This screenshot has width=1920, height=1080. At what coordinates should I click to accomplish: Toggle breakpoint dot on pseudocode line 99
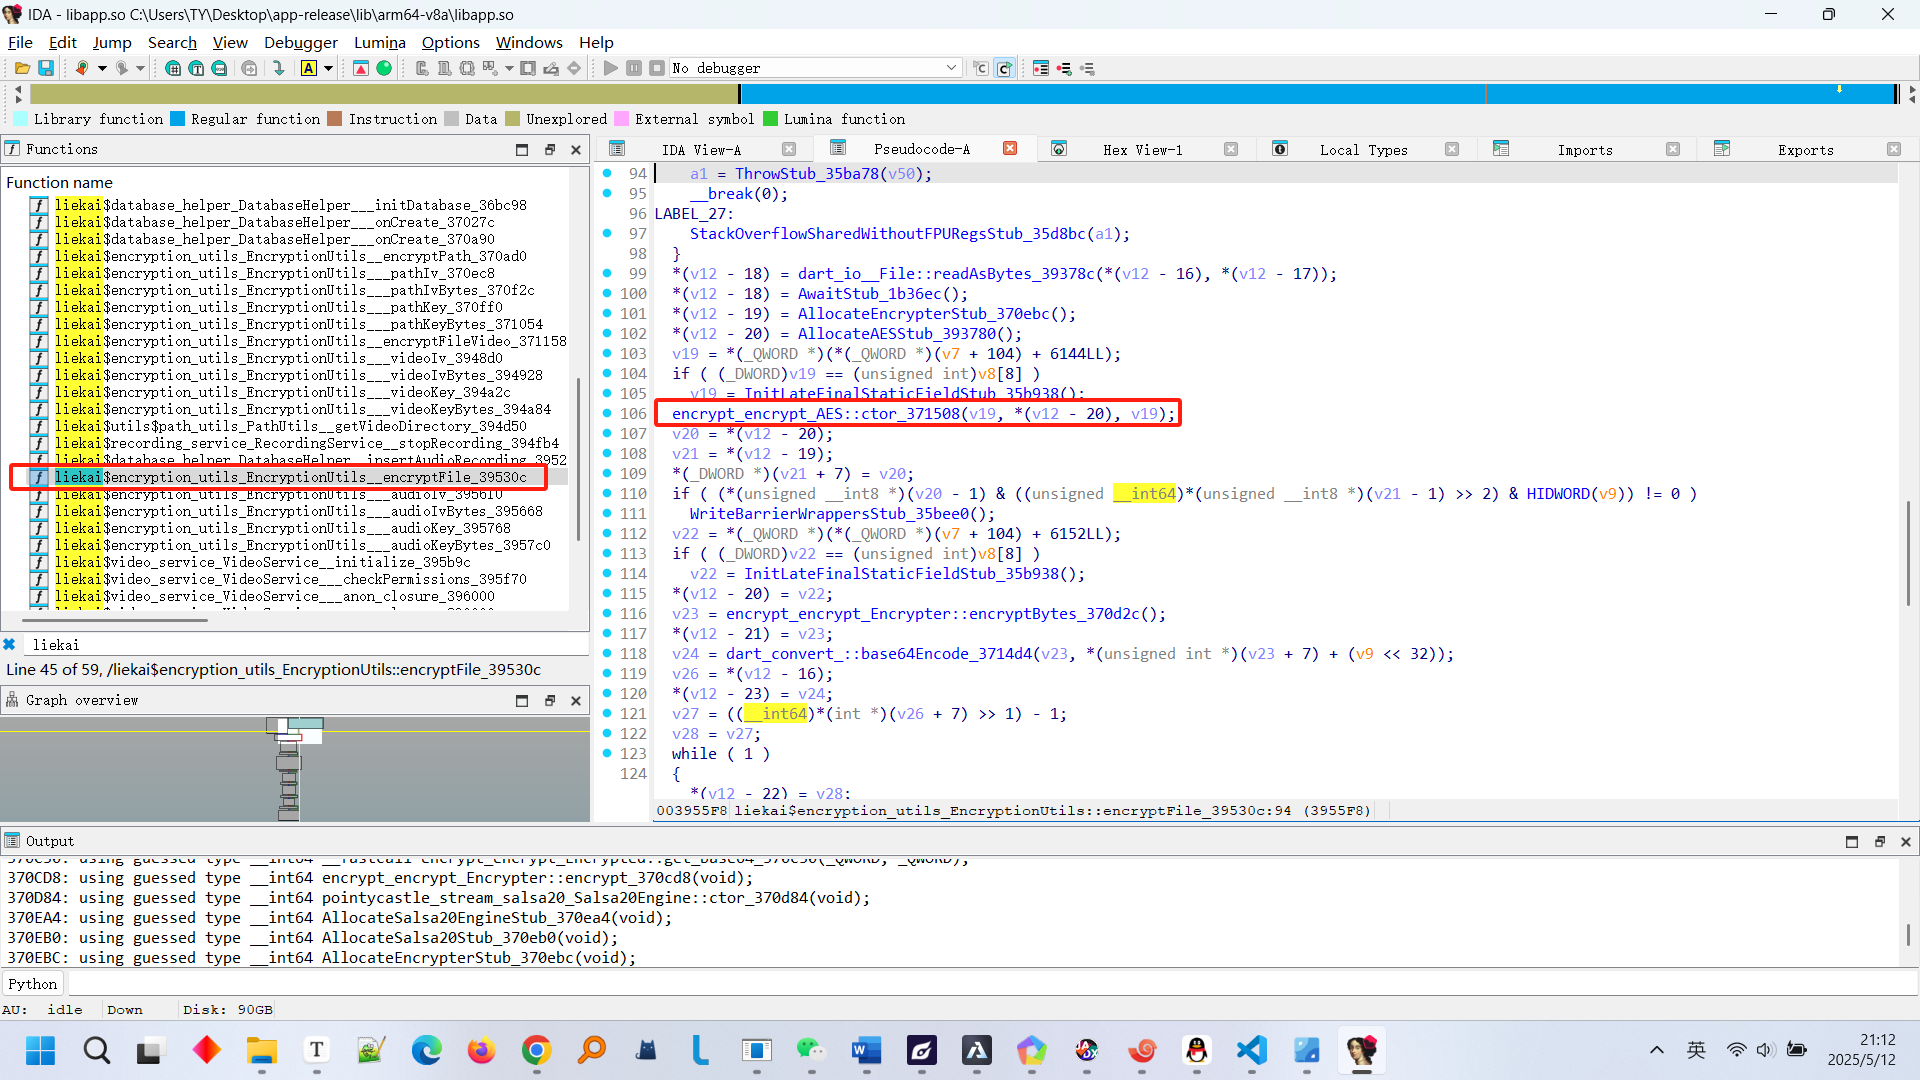[607, 273]
